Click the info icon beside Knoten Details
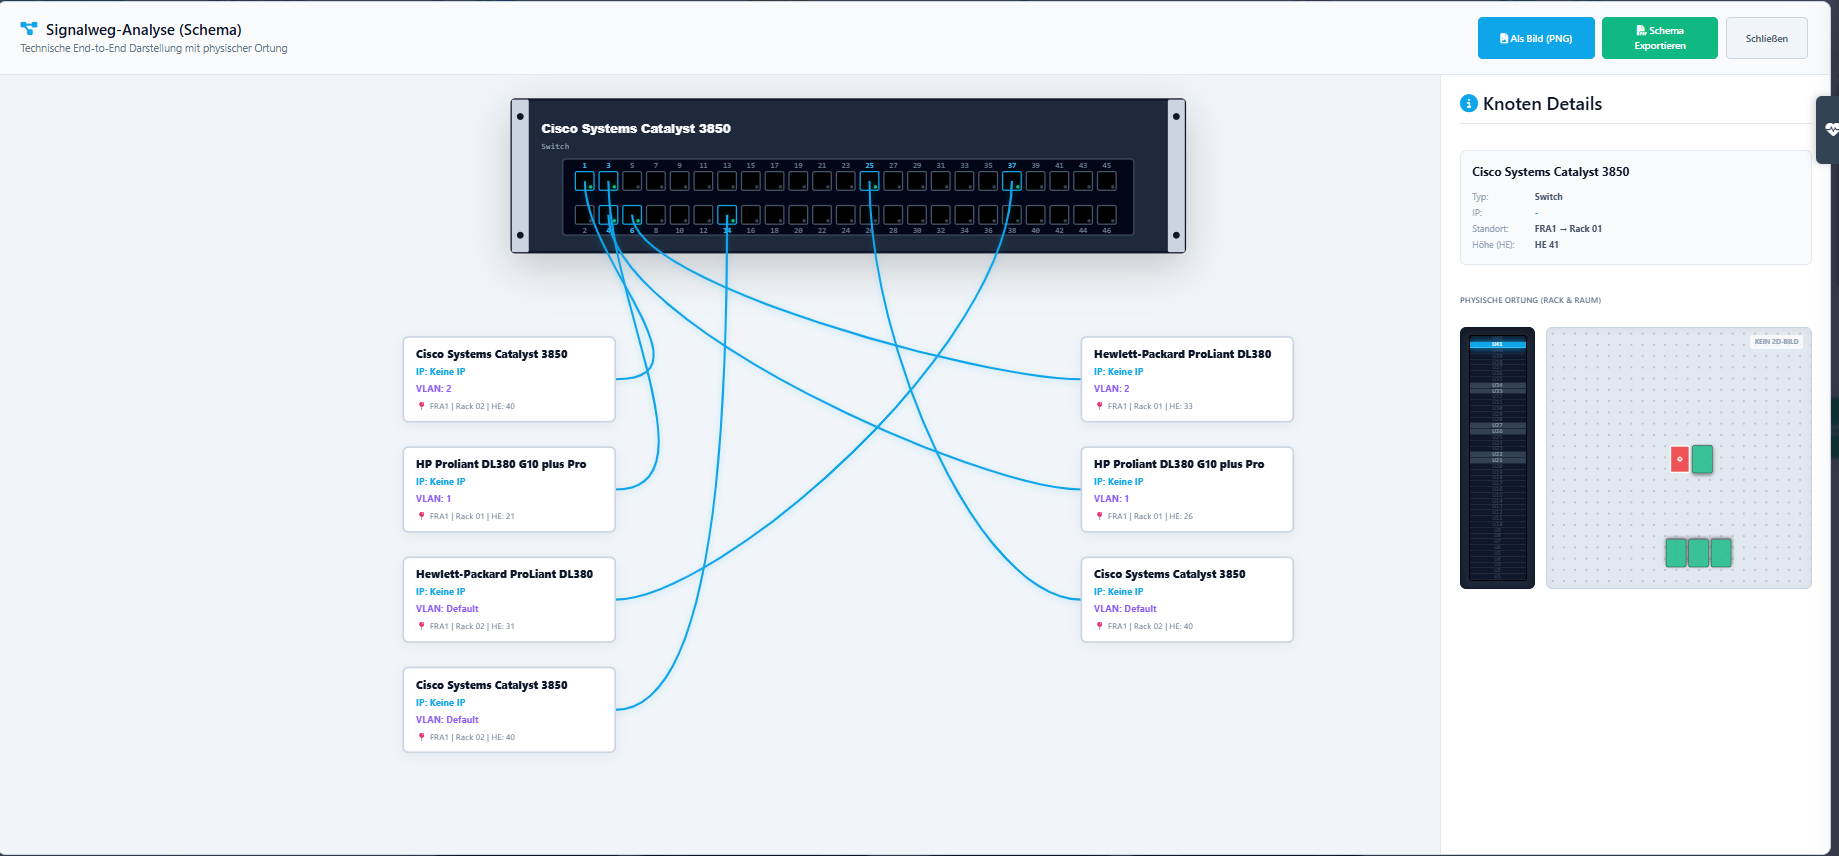The image size is (1839, 856). 1469,103
